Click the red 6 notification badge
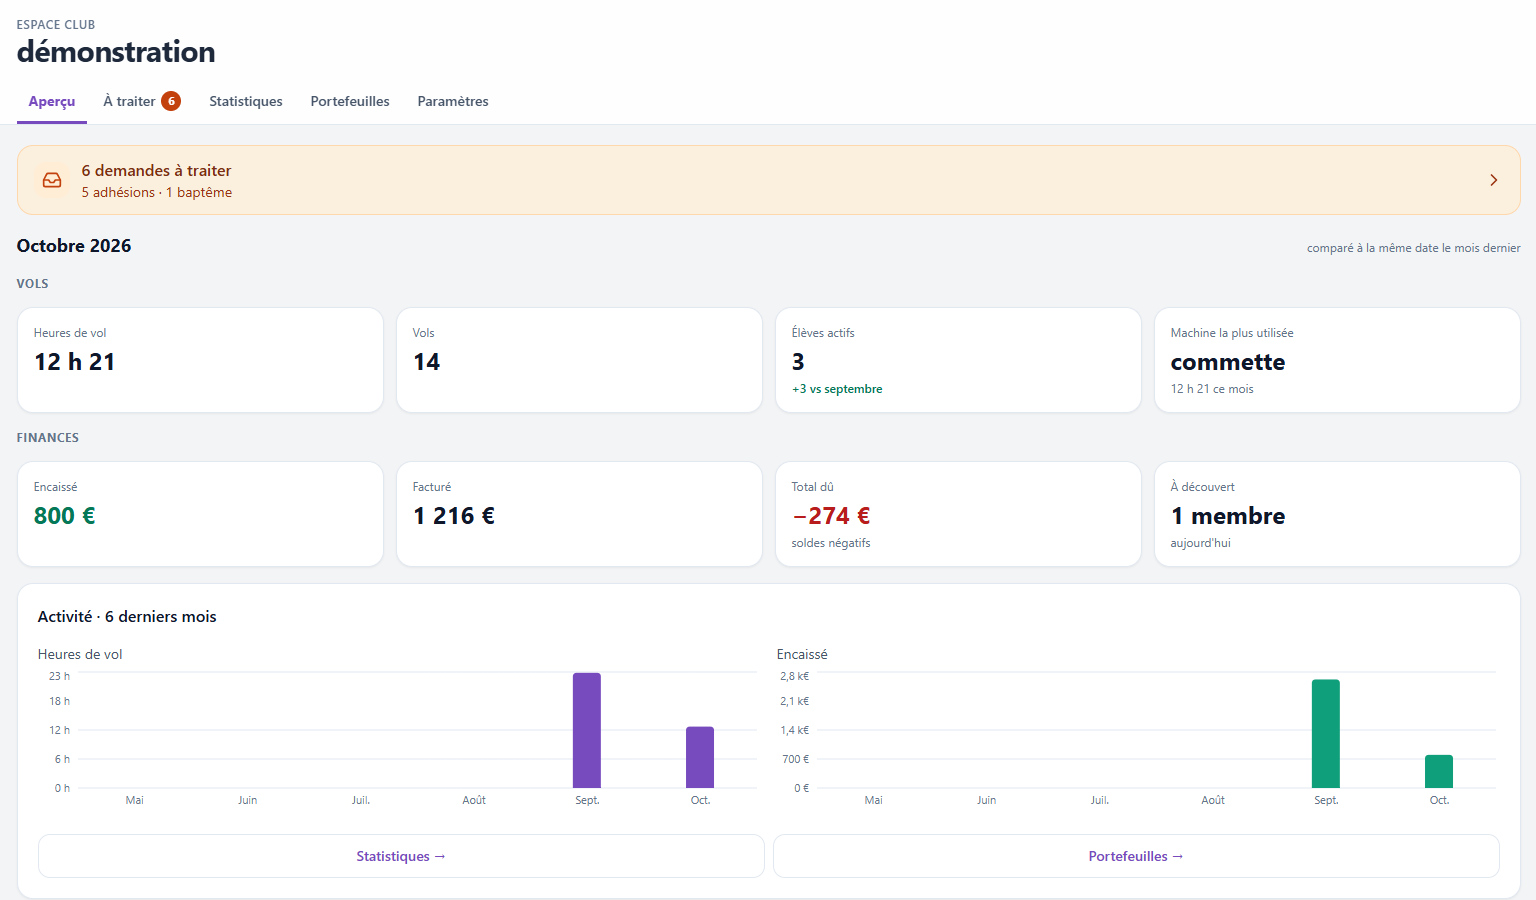 point(171,101)
